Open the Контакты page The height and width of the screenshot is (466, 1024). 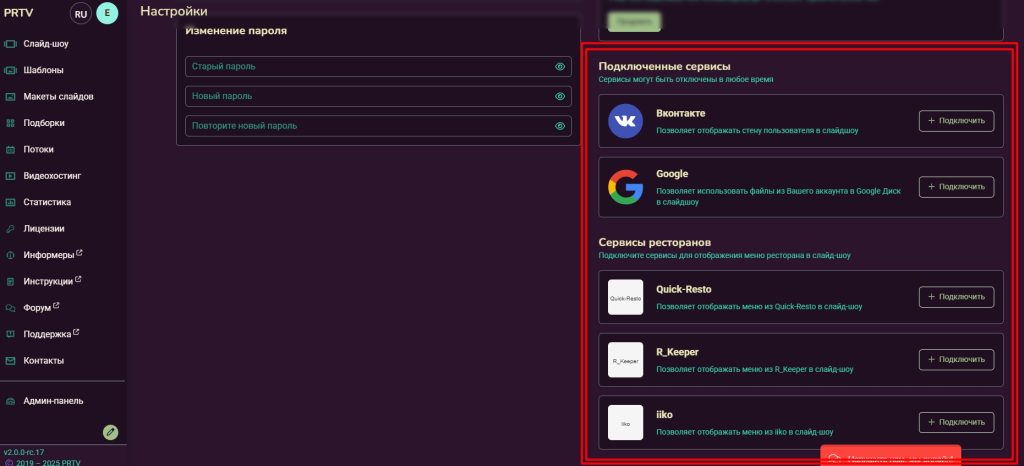[44, 361]
